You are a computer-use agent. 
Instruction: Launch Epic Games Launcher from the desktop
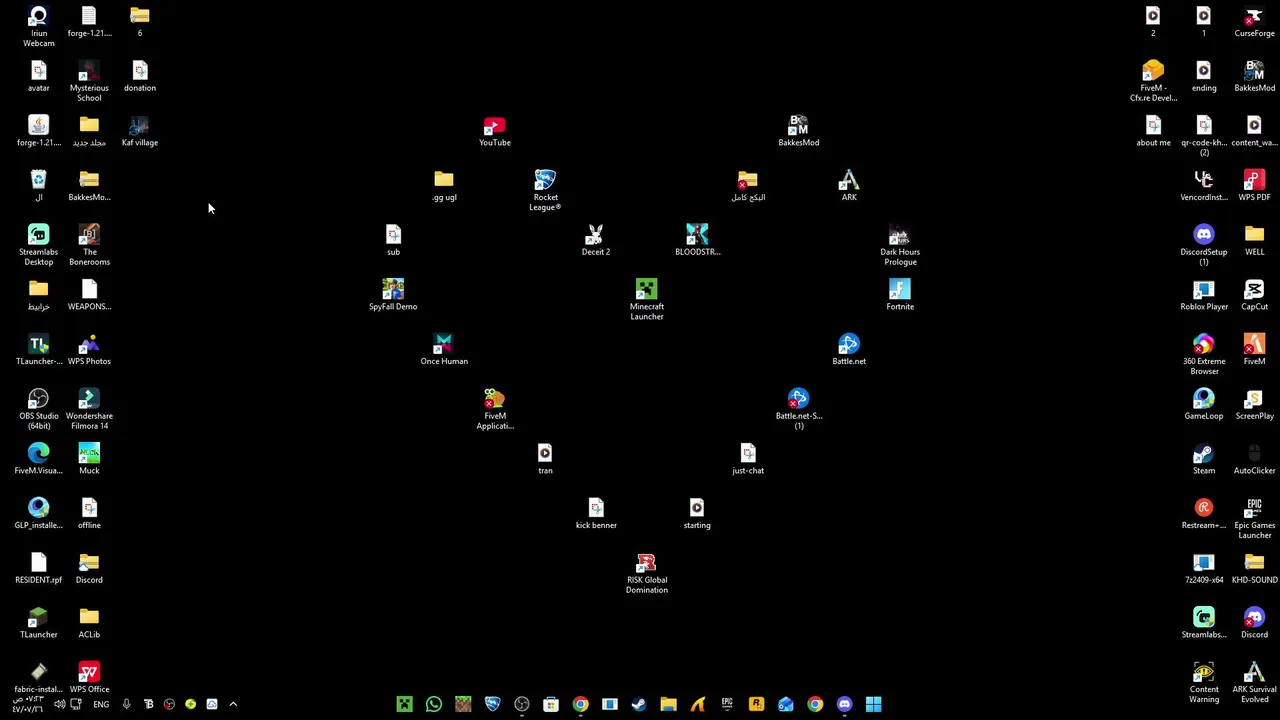[x=1254, y=518]
